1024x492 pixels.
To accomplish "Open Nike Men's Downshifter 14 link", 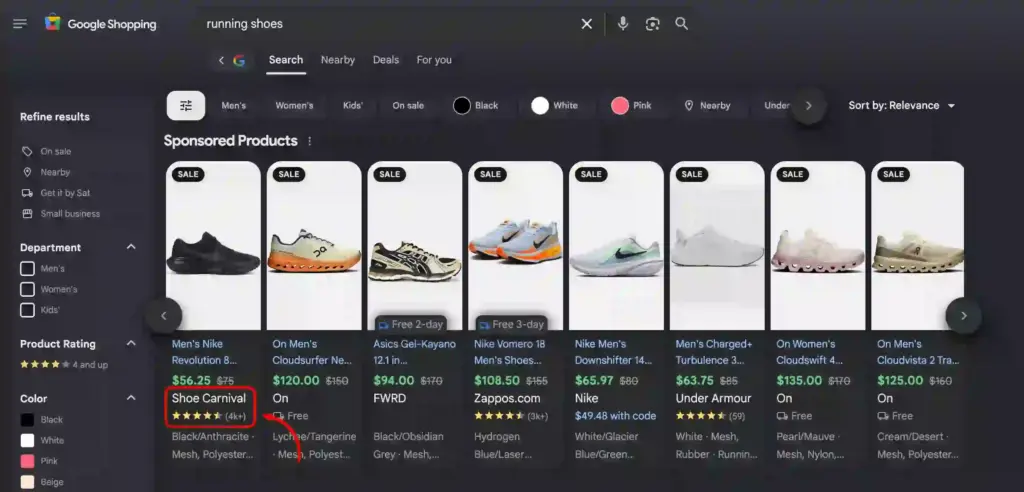I will pos(613,352).
